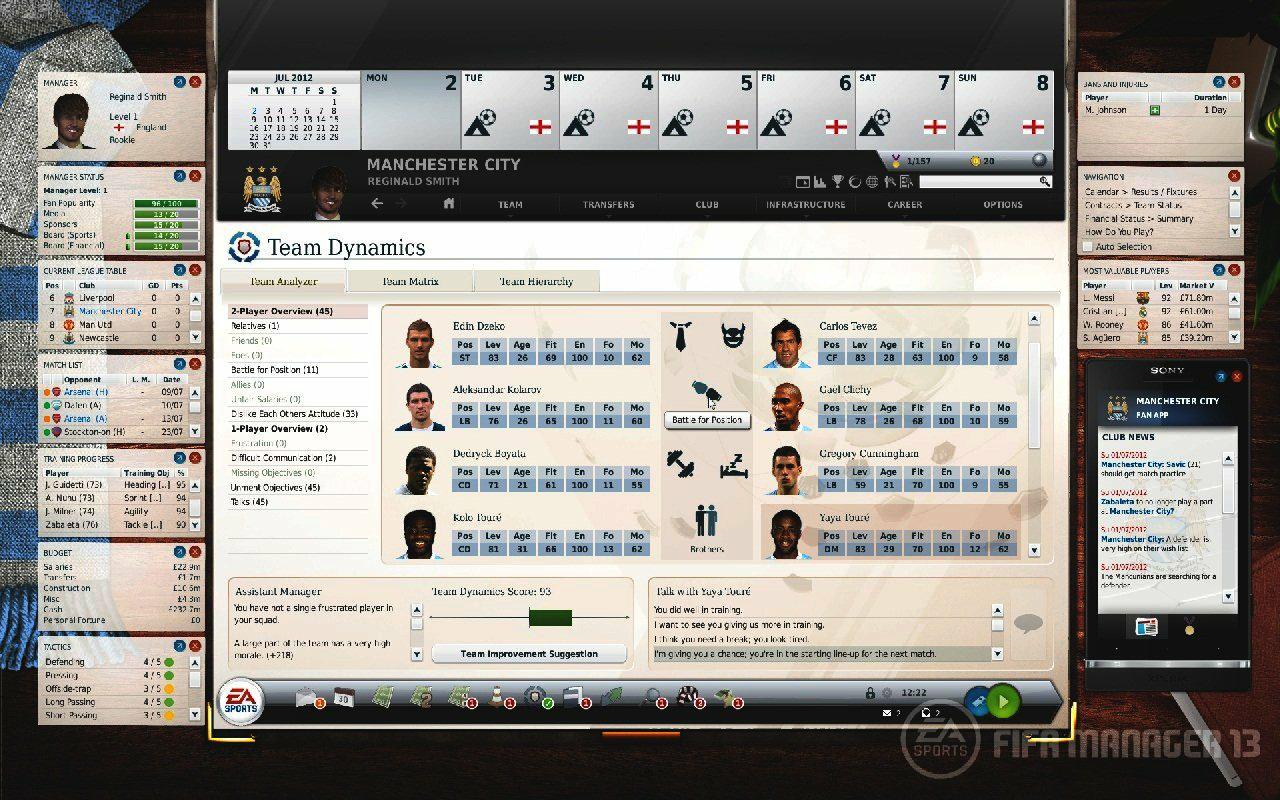Screen dimensions: 1280x800
Task: Open the EA Sports main menu logo
Action: (x=241, y=702)
